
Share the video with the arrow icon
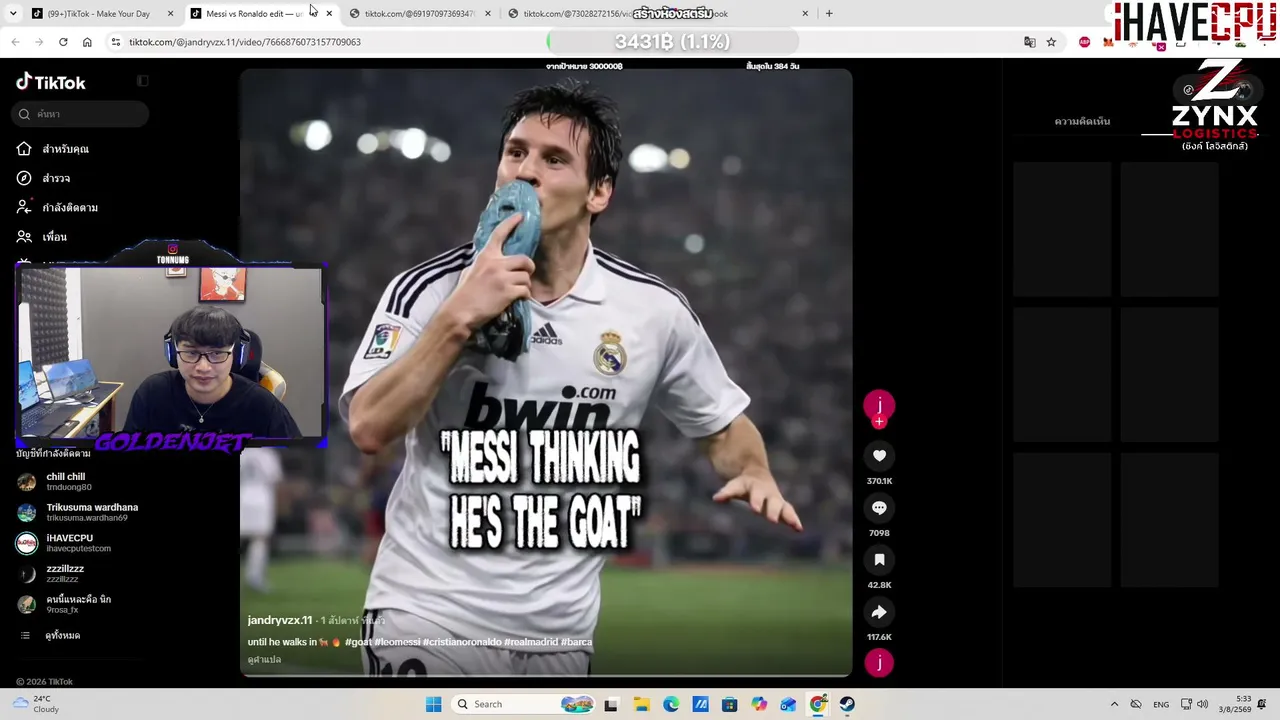coord(879,612)
